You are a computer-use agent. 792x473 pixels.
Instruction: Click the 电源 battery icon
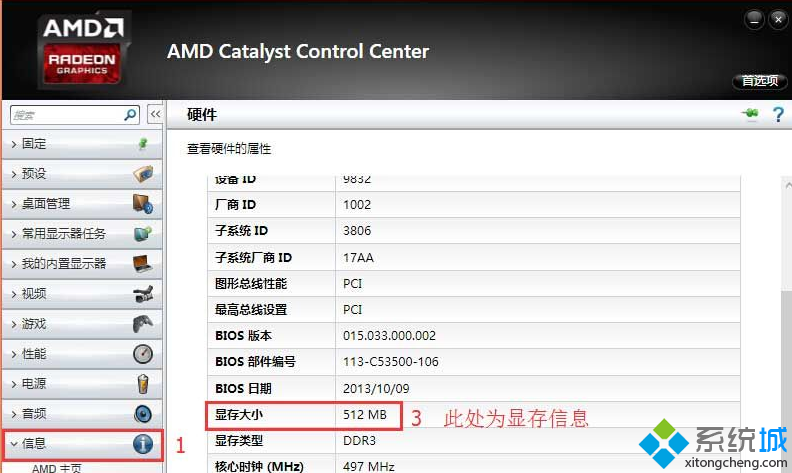point(143,384)
